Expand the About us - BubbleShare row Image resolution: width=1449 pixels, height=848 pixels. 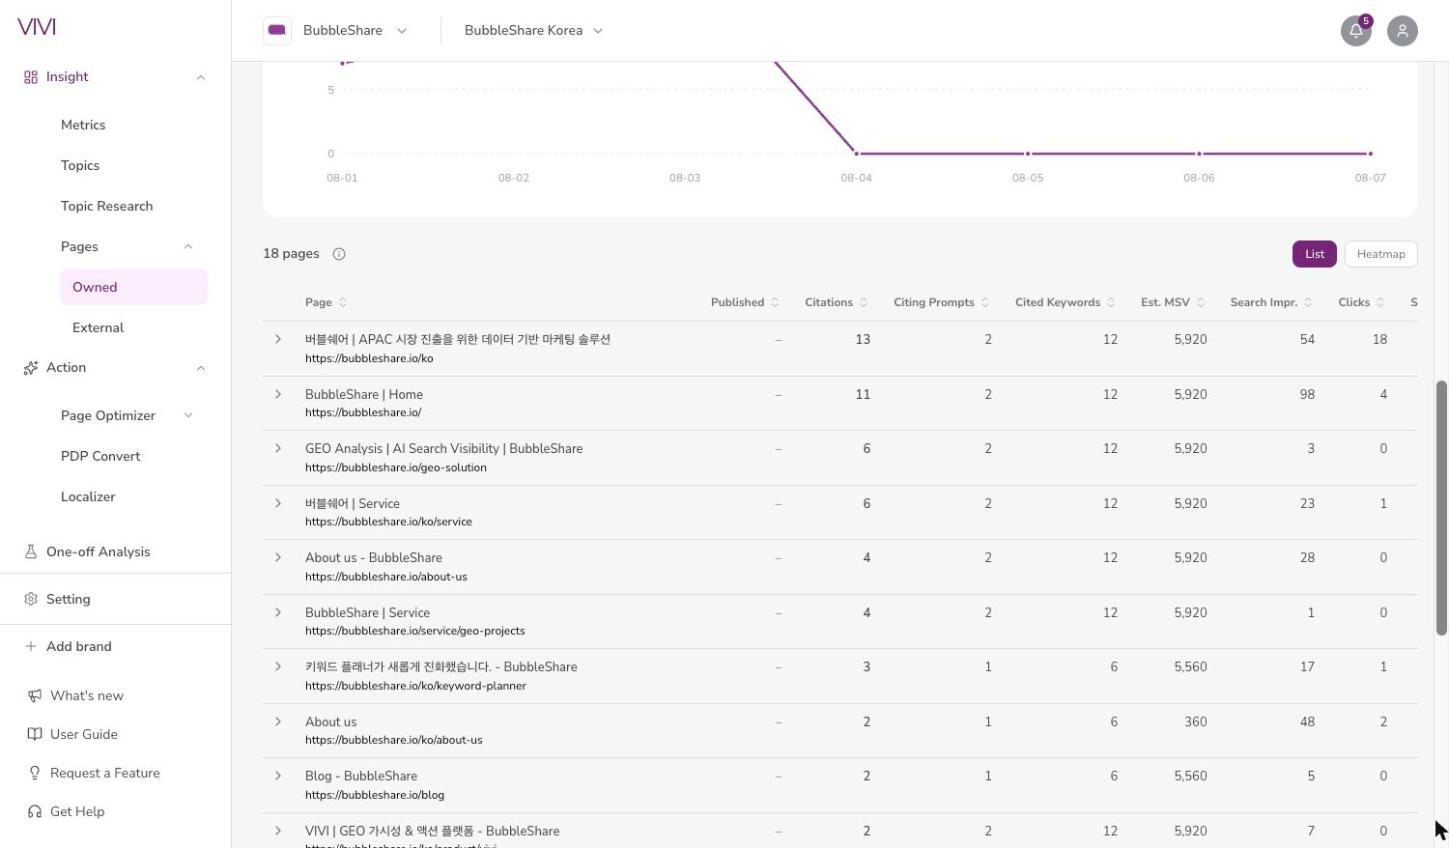(x=278, y=558)
